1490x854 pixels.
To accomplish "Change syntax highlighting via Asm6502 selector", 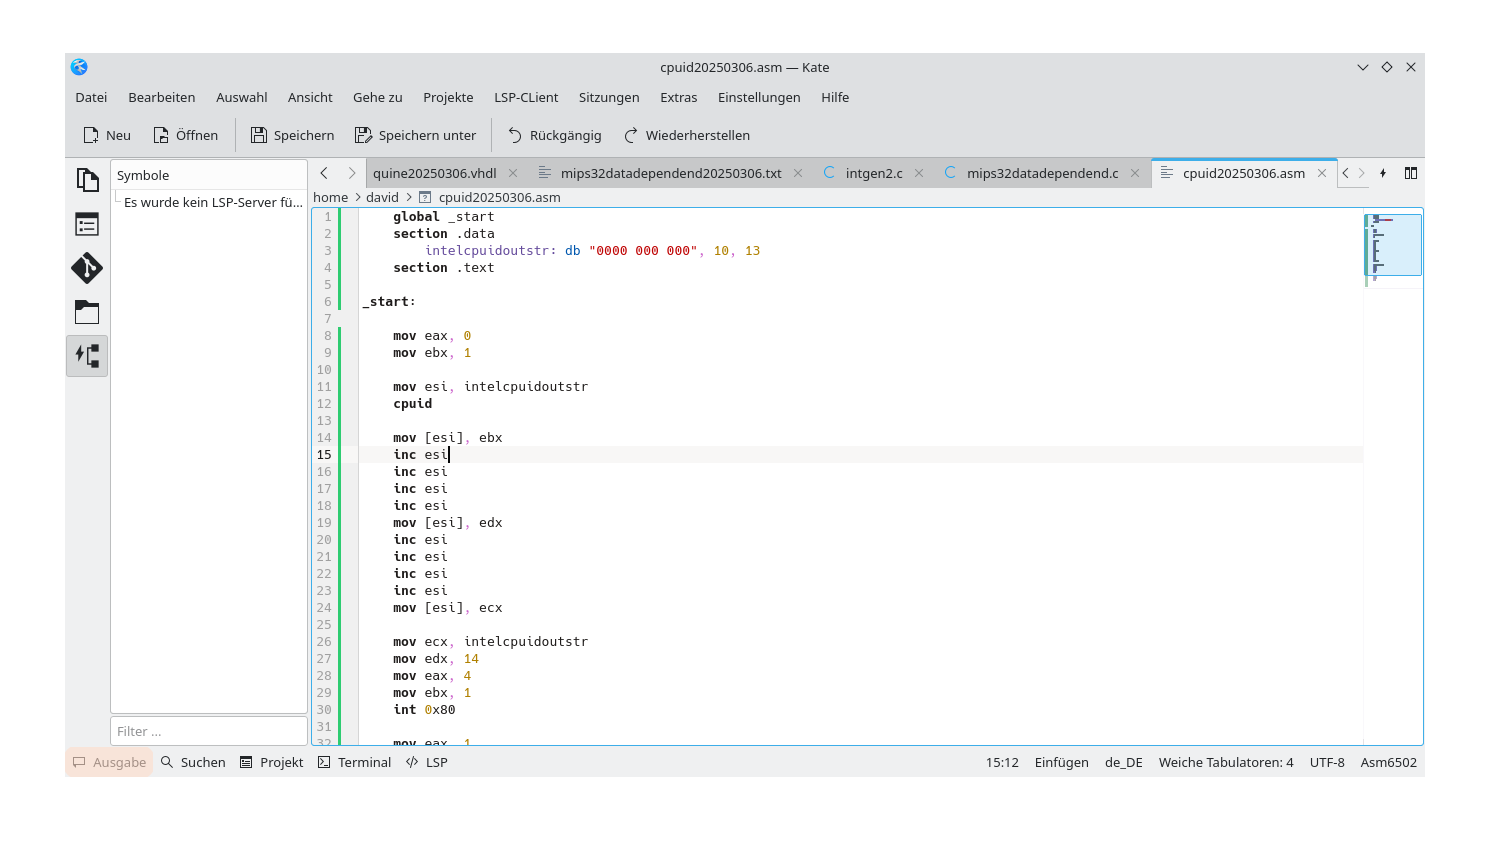I will [1388, 762].
